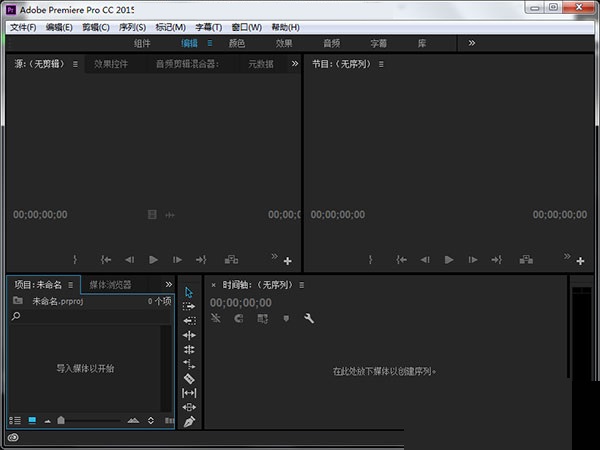Play the source monitor
Viewport: 600px width, 450px height.
pos(153,260)
